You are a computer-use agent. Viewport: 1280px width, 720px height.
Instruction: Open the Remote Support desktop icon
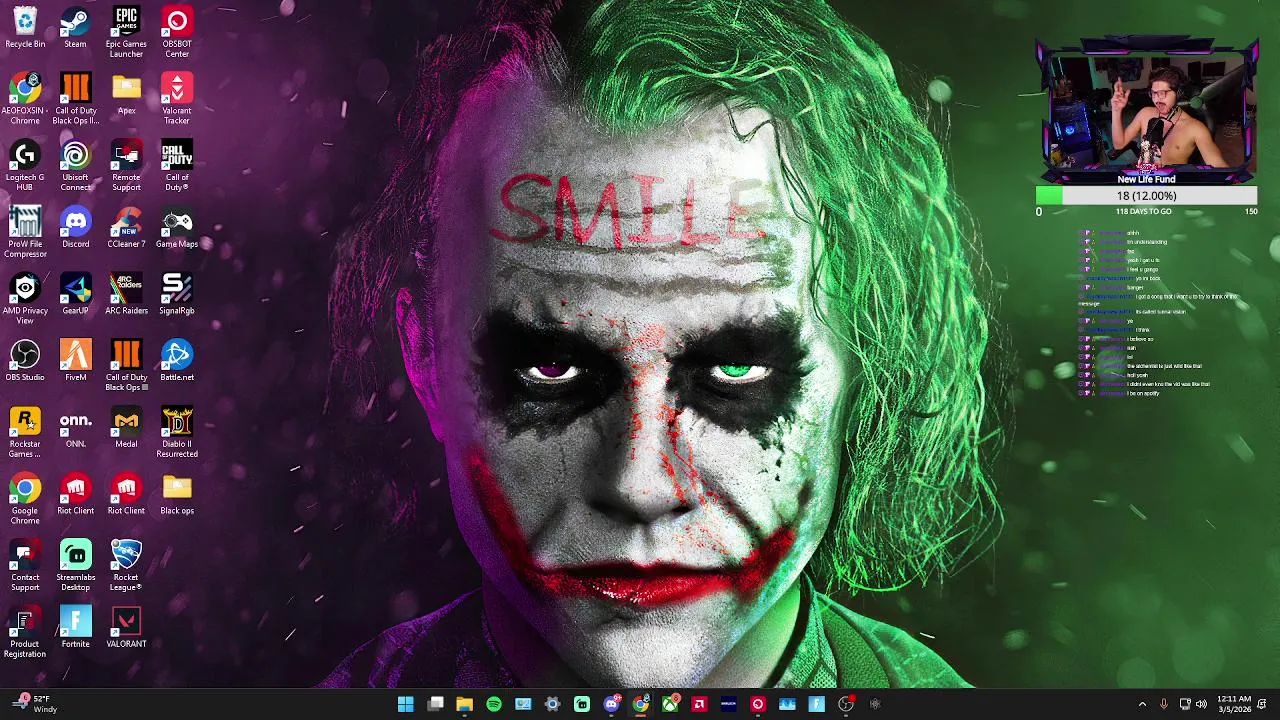[126, 166]
